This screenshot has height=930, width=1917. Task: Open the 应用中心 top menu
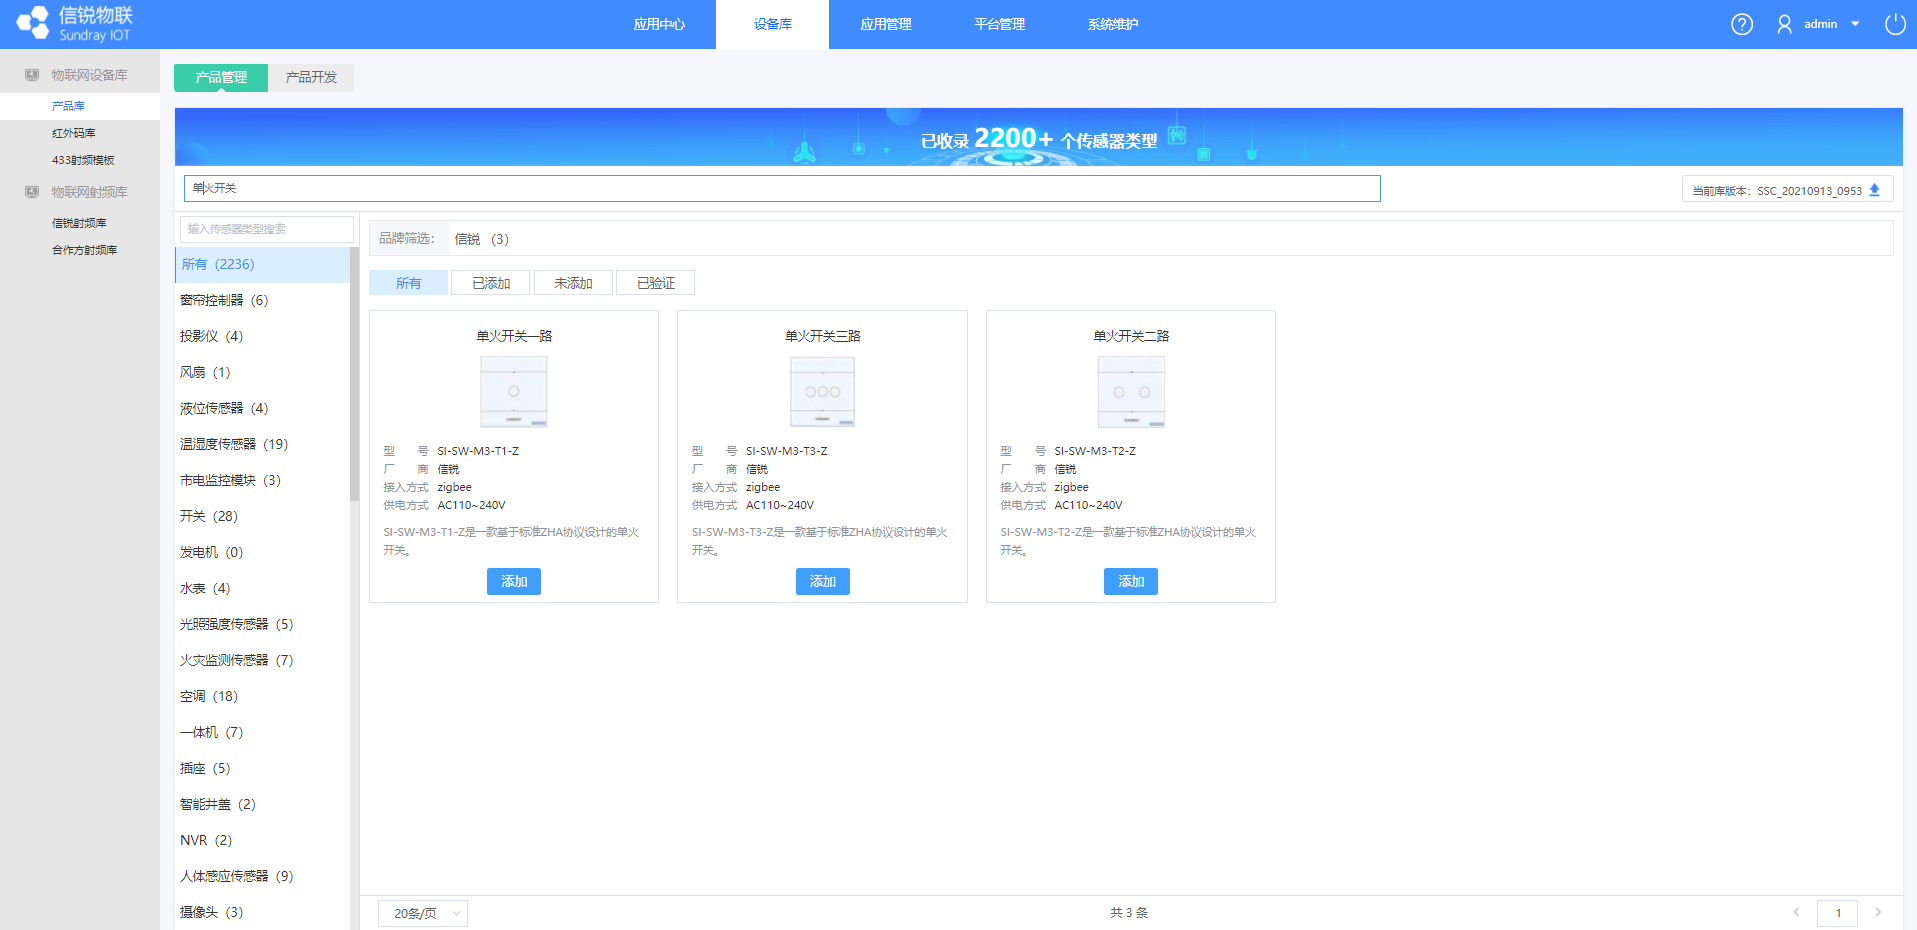(x=659, y=24)
